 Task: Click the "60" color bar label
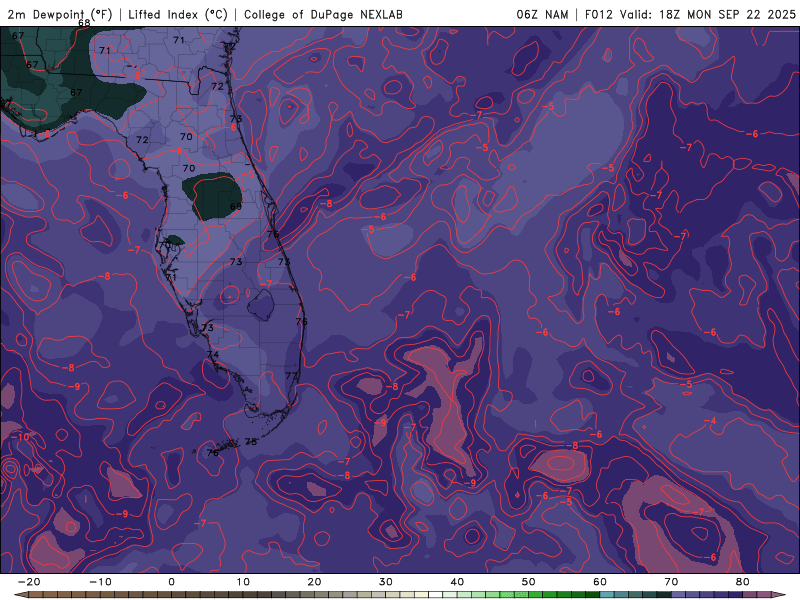click(x=600, y=582)
